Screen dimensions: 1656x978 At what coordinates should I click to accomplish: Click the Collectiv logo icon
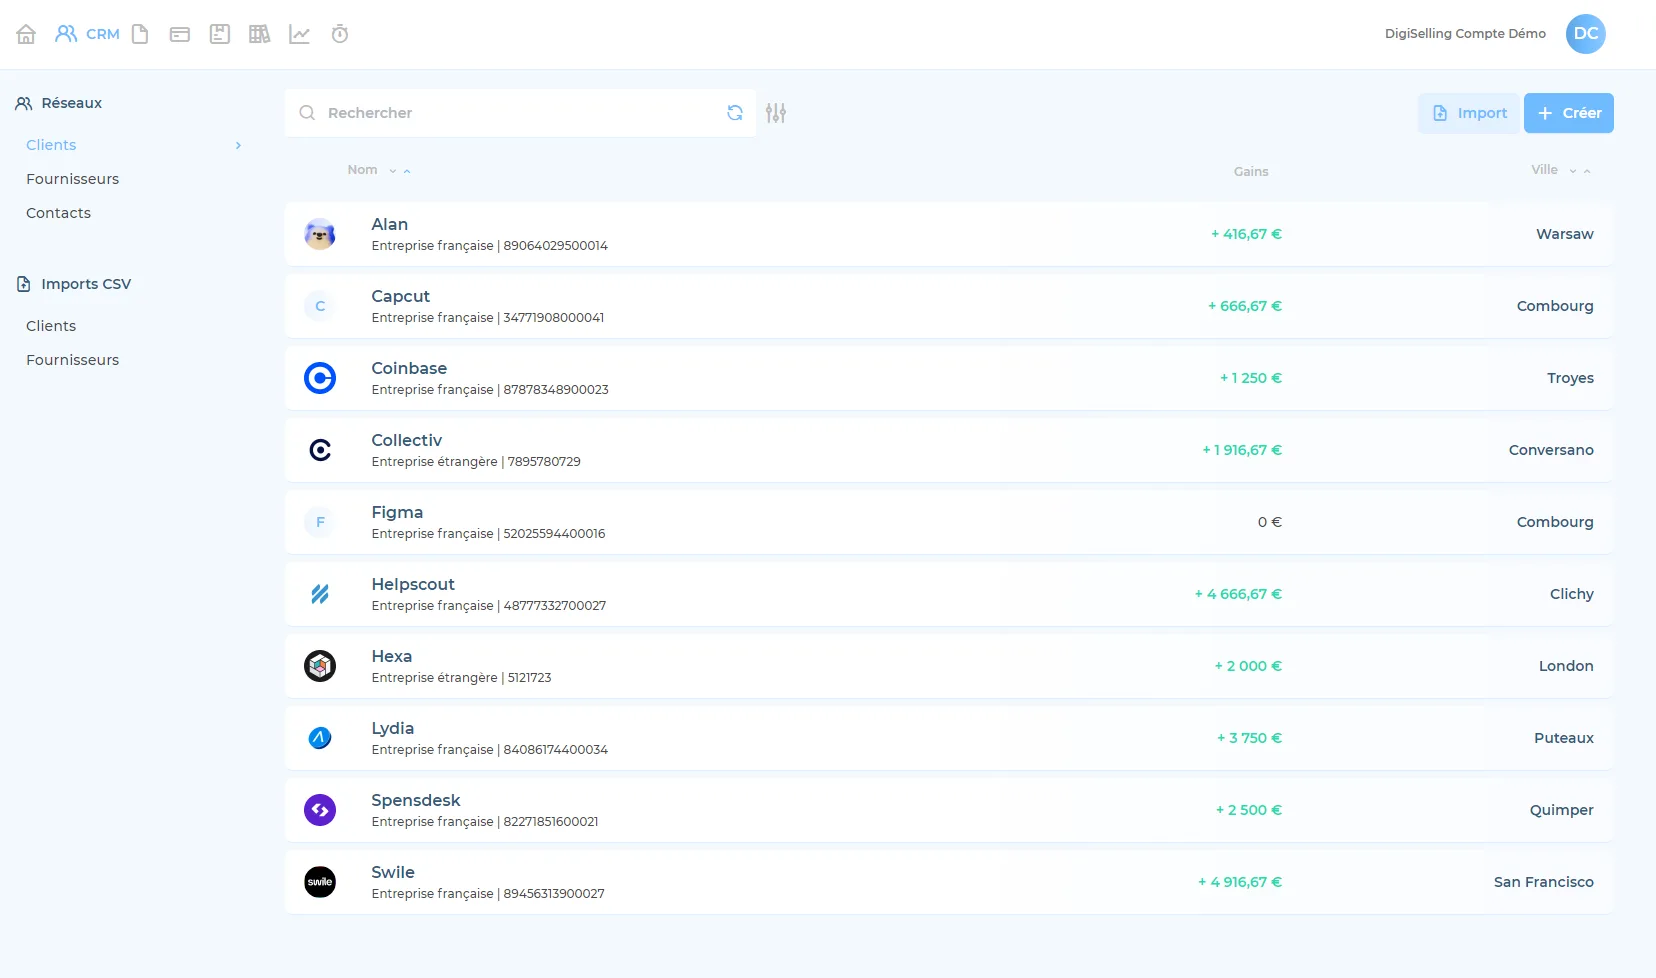coord(320,450)
